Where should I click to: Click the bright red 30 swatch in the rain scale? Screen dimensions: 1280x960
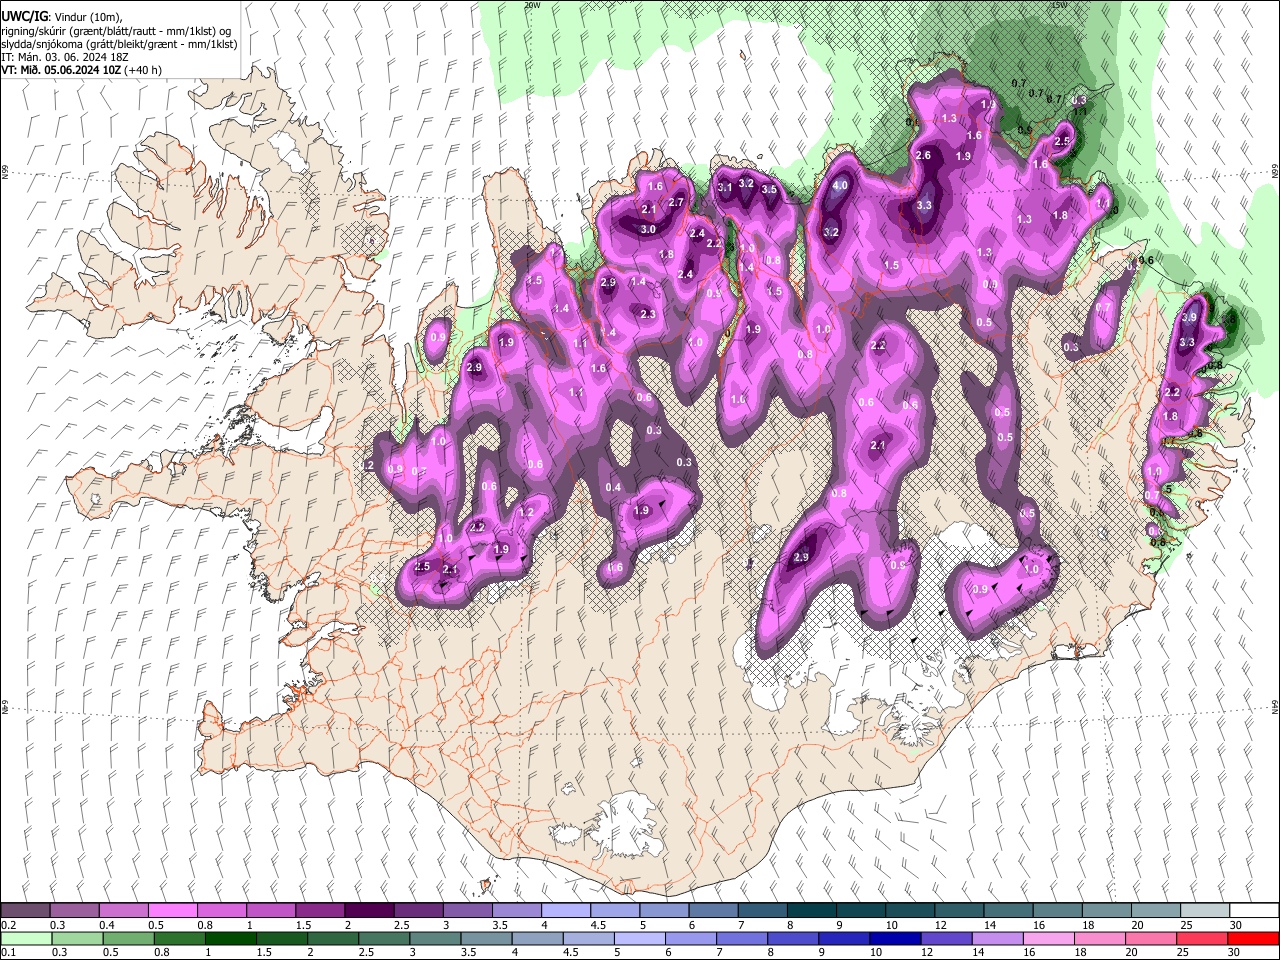[1253, 938]
